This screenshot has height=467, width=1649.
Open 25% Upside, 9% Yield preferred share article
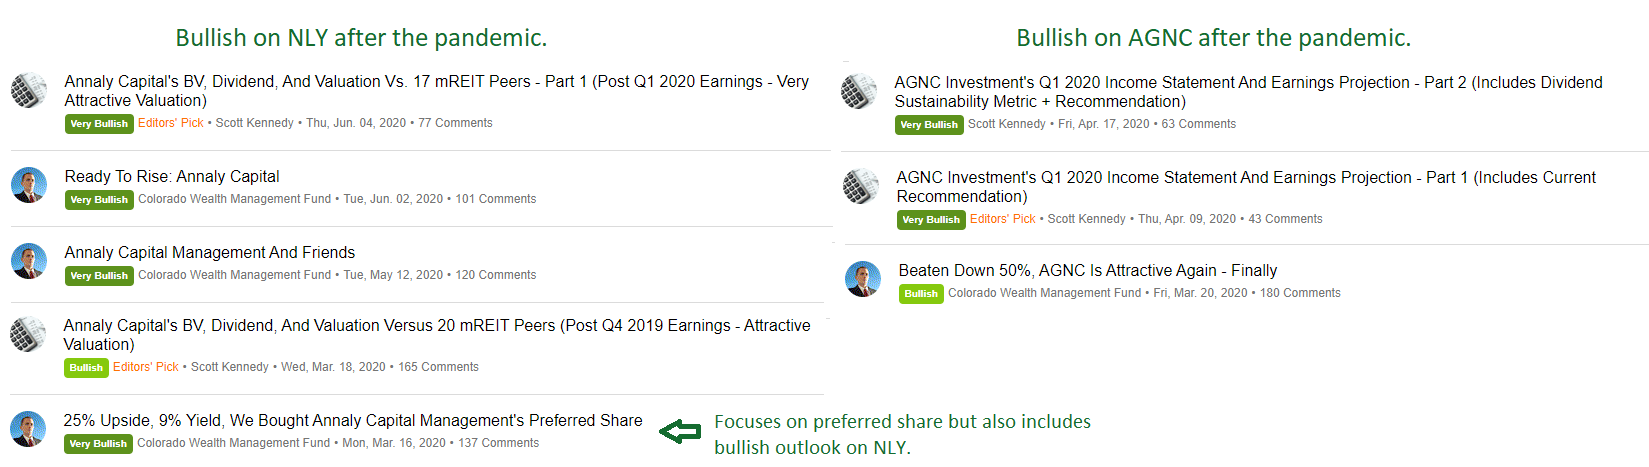[x=353, y=420]
